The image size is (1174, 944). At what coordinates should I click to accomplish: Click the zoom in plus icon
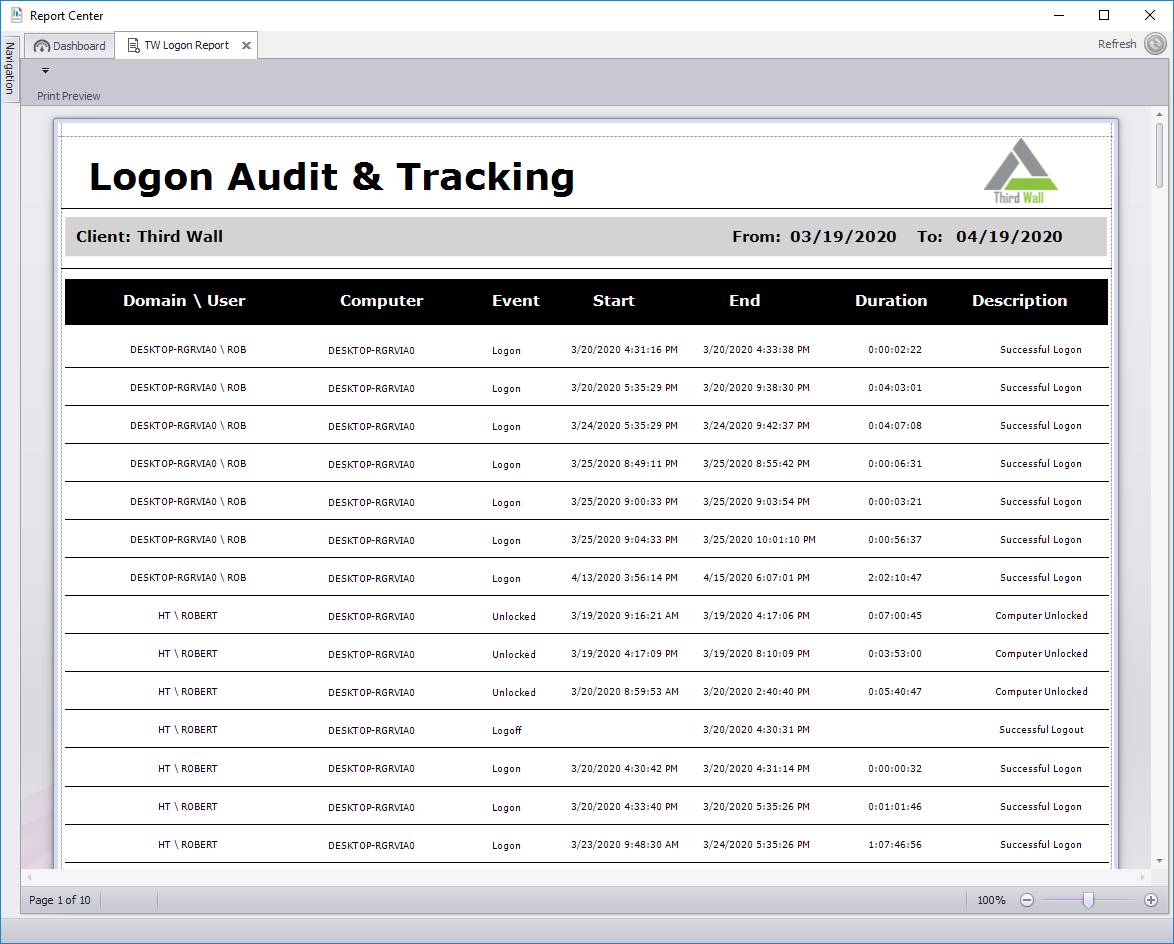1152,900
